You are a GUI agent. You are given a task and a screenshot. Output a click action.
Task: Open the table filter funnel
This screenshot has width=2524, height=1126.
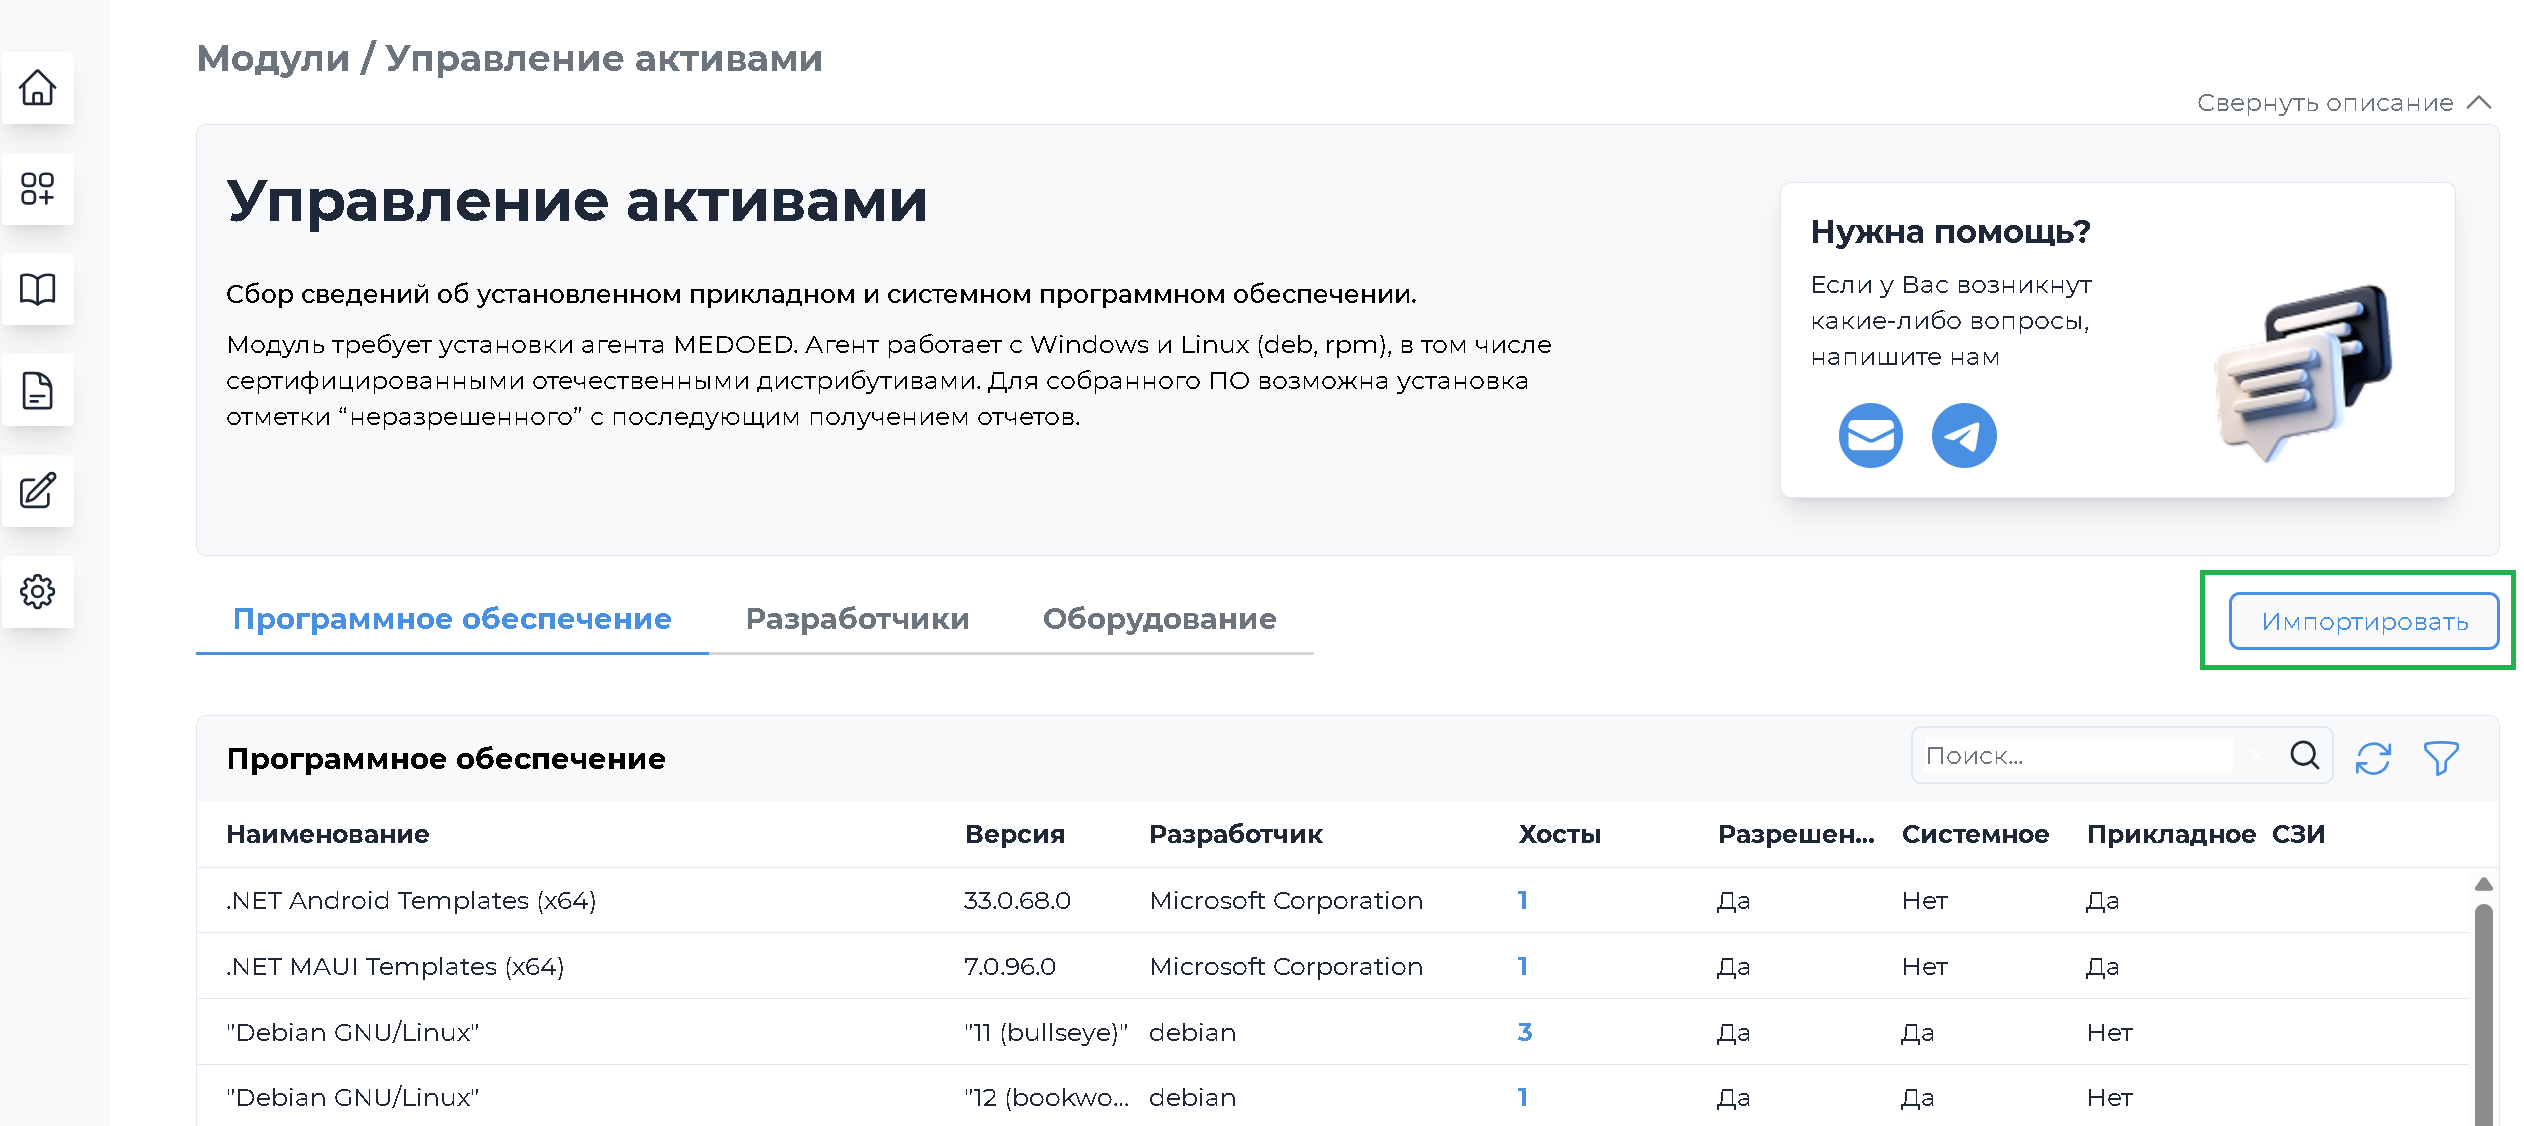pyautogui.click(x=2440, y=758)
